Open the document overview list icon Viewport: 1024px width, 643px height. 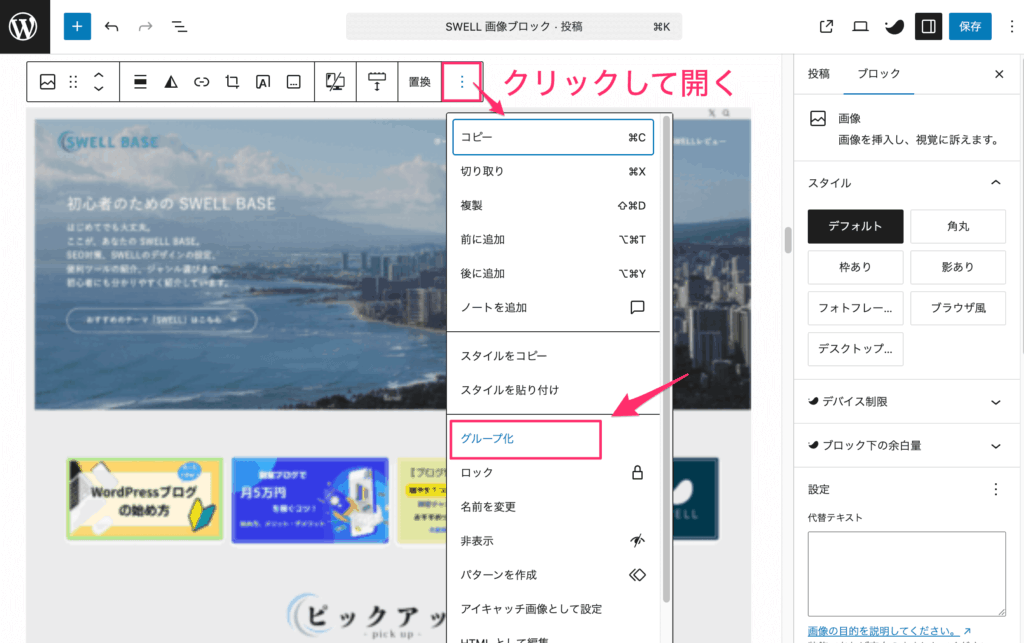coord(179,26)
